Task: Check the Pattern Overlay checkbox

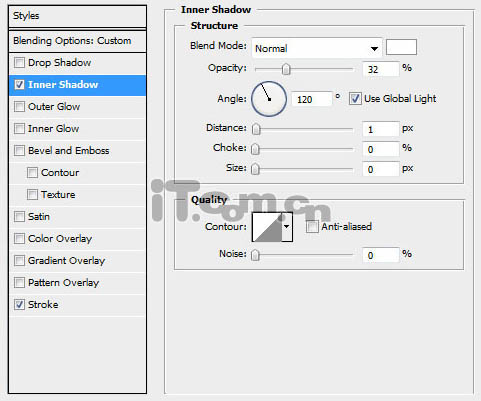Action: [x=19, y=282]
